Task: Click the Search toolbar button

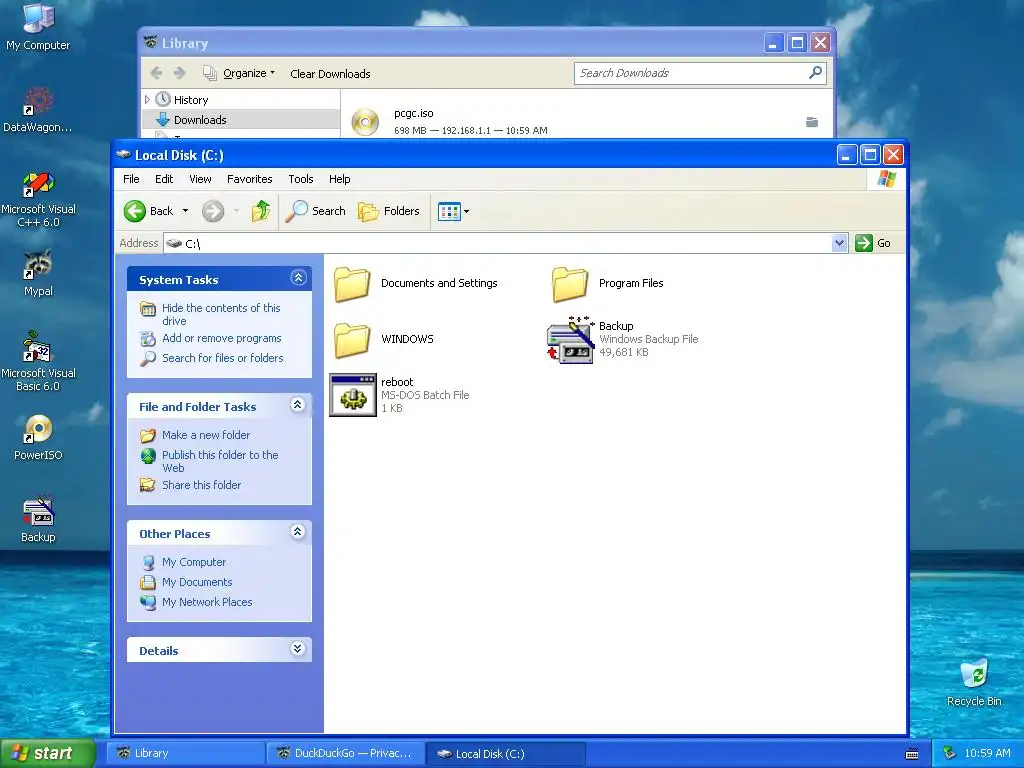Action: click(315, 211)
